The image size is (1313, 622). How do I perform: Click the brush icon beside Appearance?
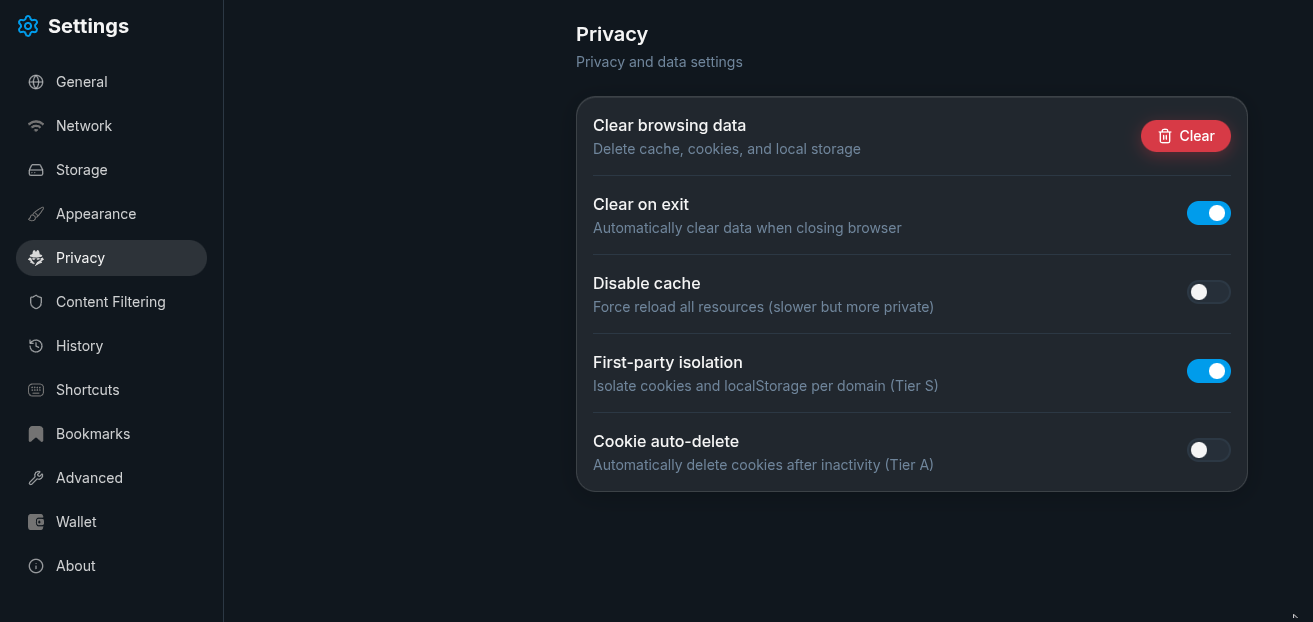(x=36, y=214)
